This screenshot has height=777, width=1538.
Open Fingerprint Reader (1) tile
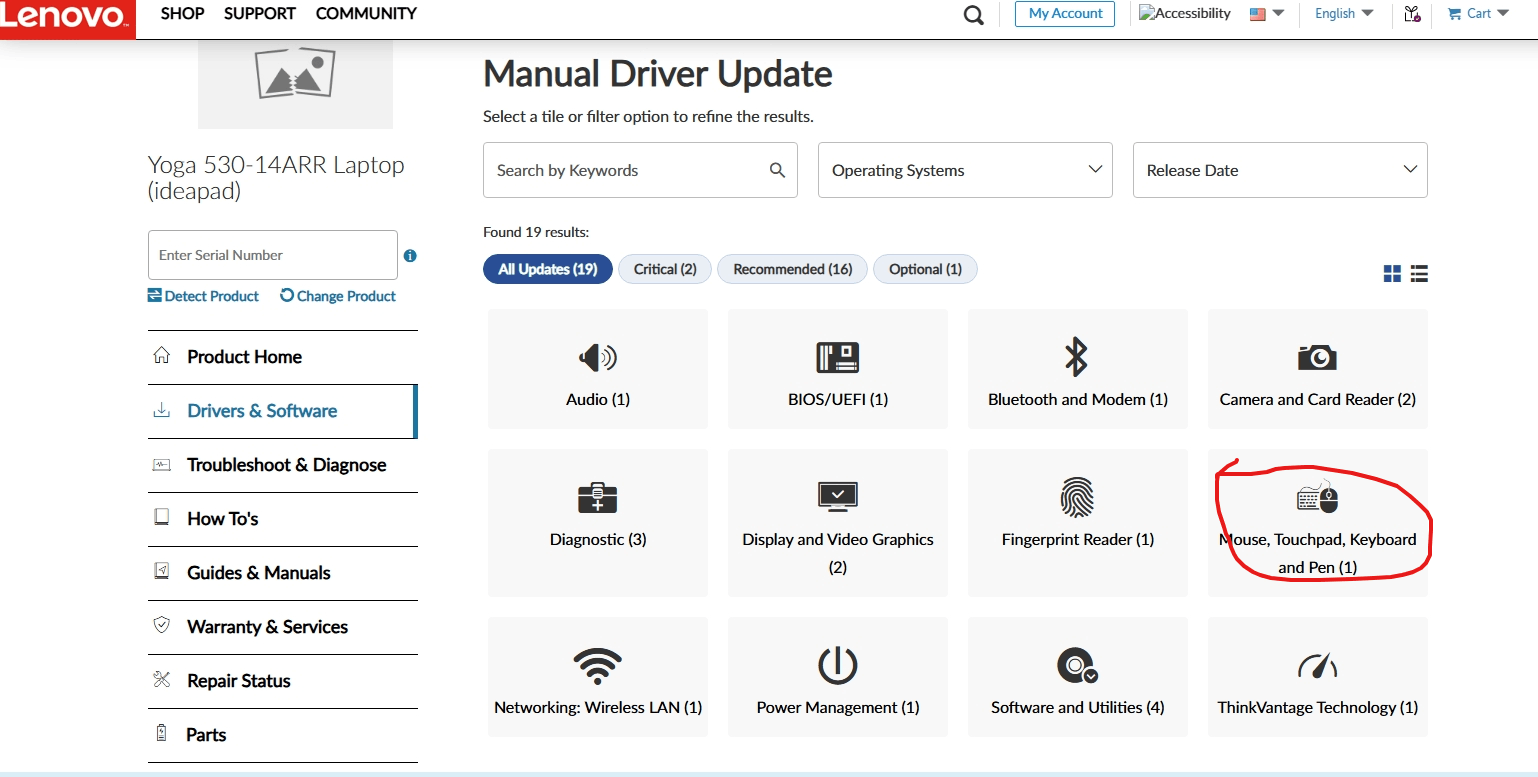[x=1078, y=523]
